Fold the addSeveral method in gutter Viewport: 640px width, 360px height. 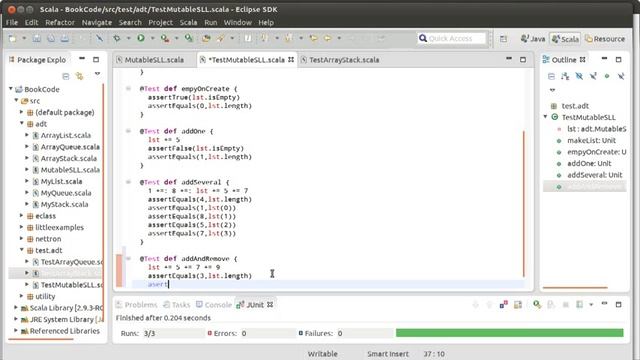(128, 182)
